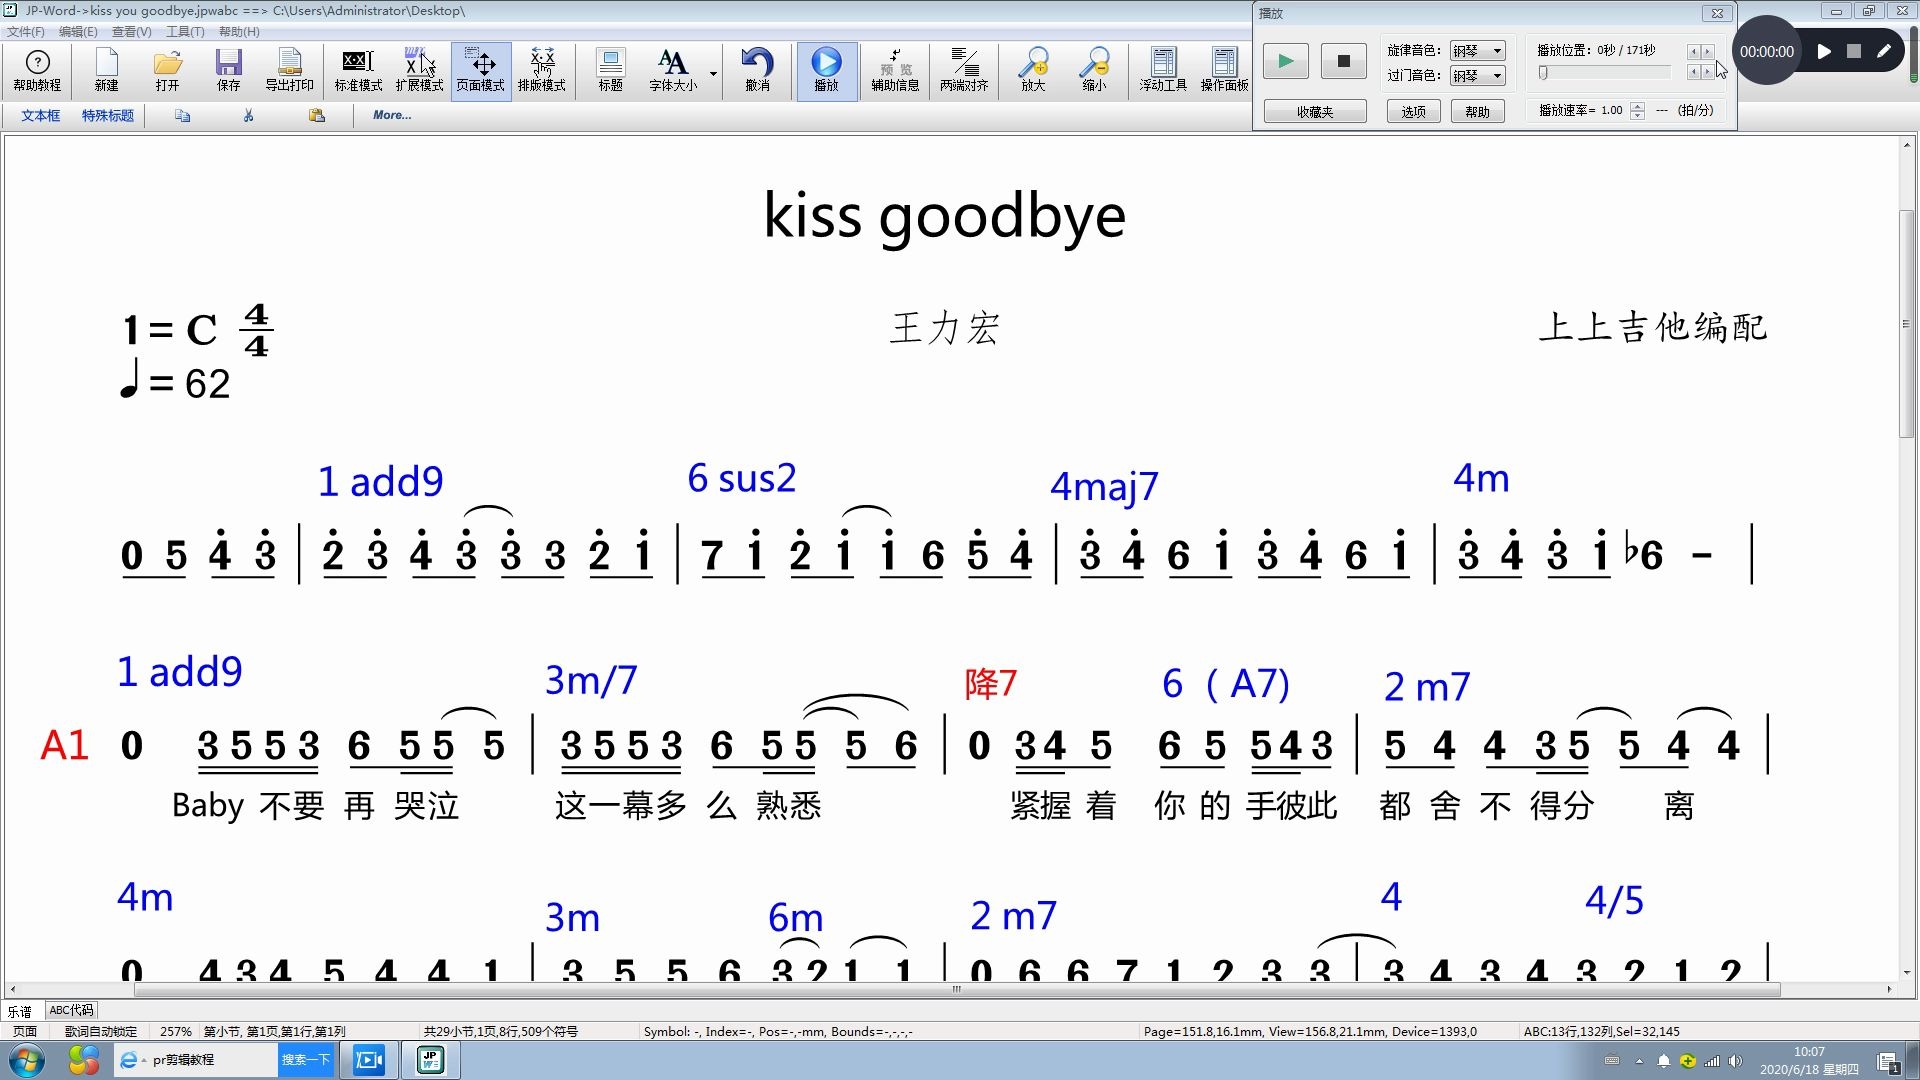Click the pencil icon in recorder overlay
The image size is (1920, 1080).
1884,51
